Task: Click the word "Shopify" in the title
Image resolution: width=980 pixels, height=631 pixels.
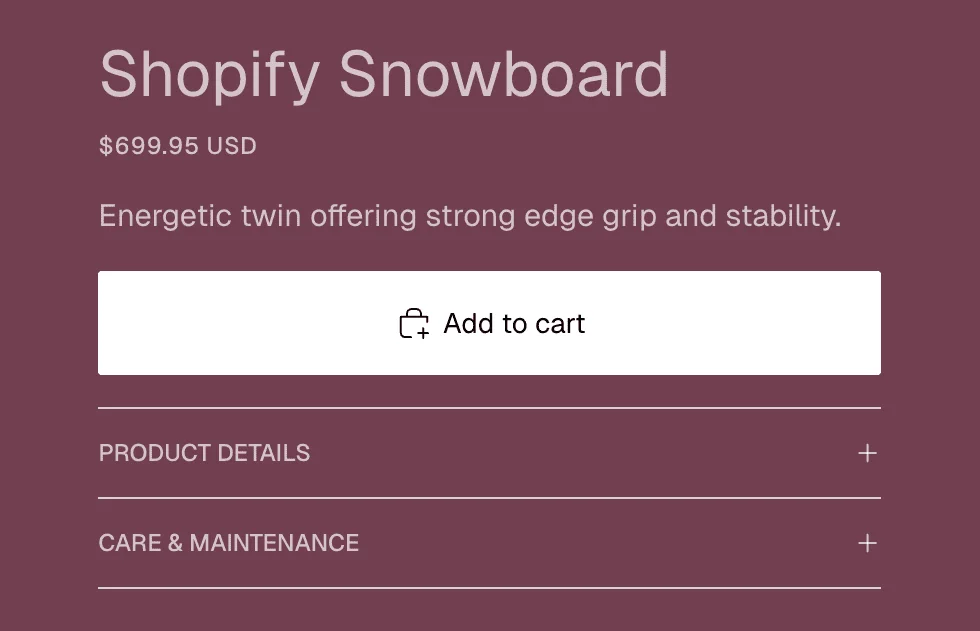Action: tap(210, 74)
